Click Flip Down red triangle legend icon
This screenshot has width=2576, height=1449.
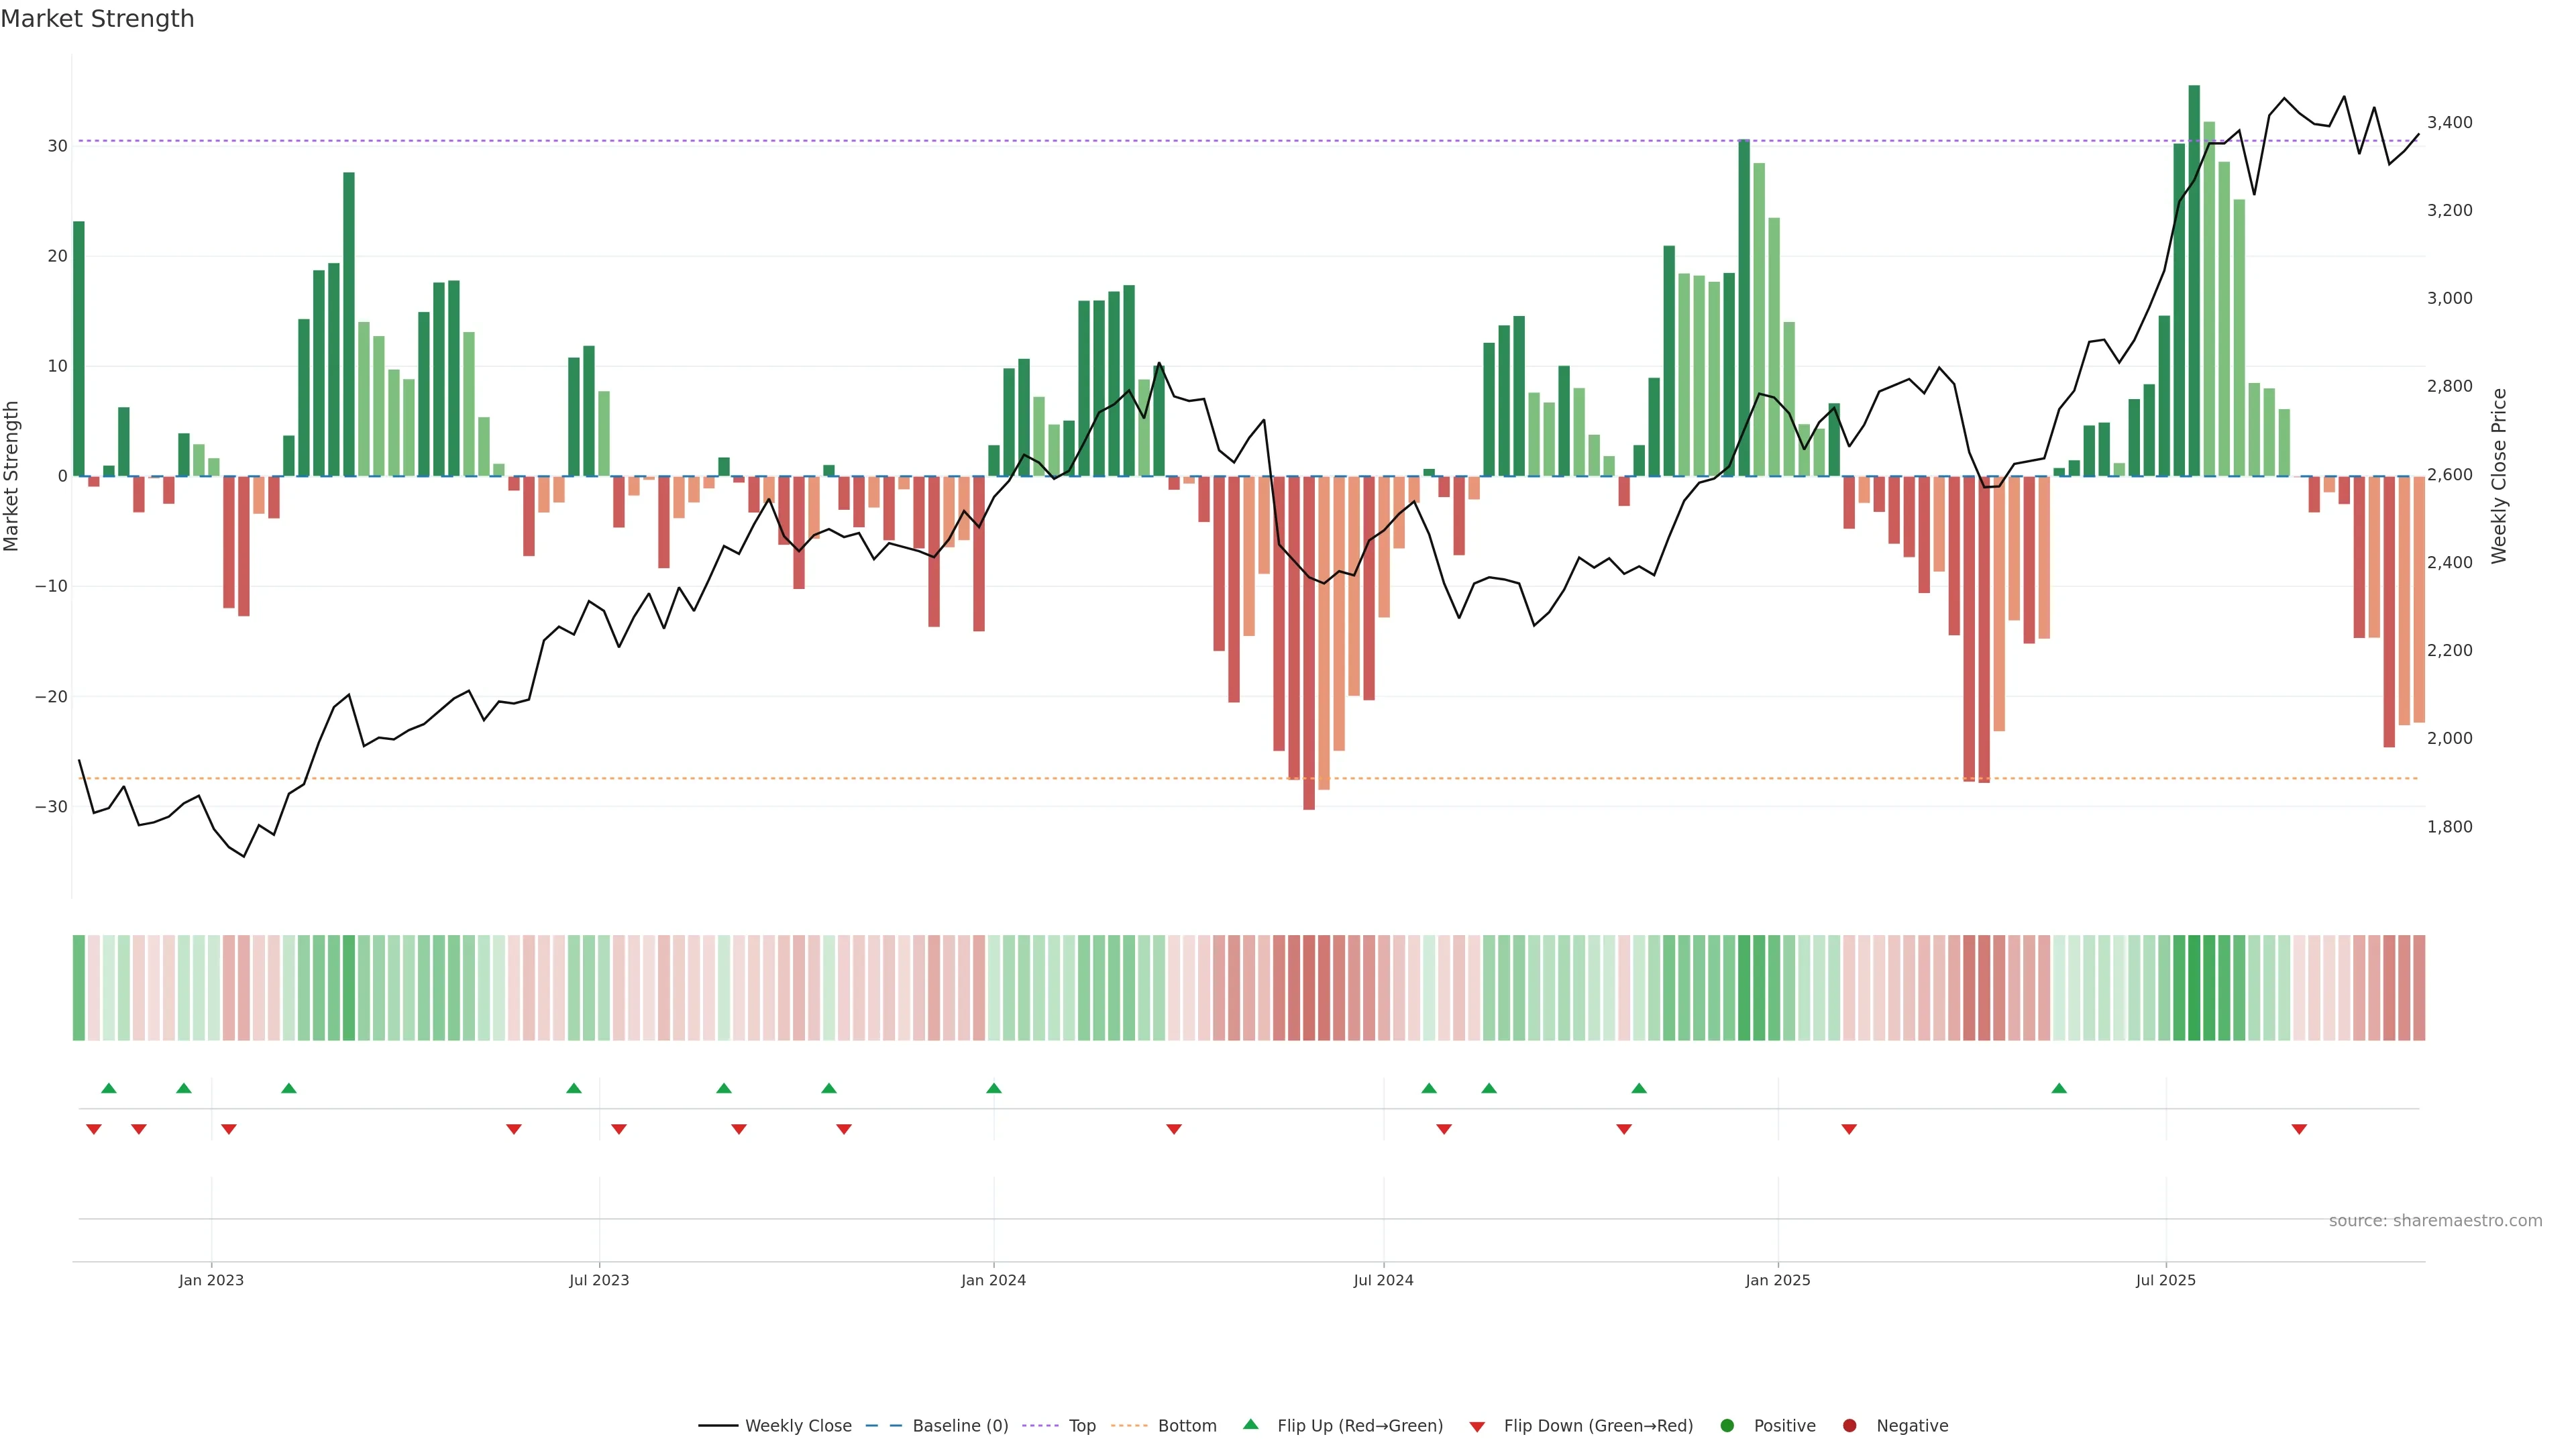coord(1477,1427)
